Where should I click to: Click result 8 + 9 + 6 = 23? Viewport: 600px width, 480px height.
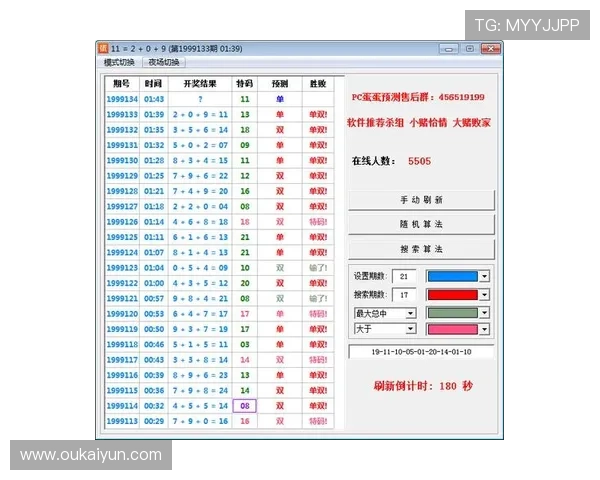pyautogui.click(x=200, y=375)
